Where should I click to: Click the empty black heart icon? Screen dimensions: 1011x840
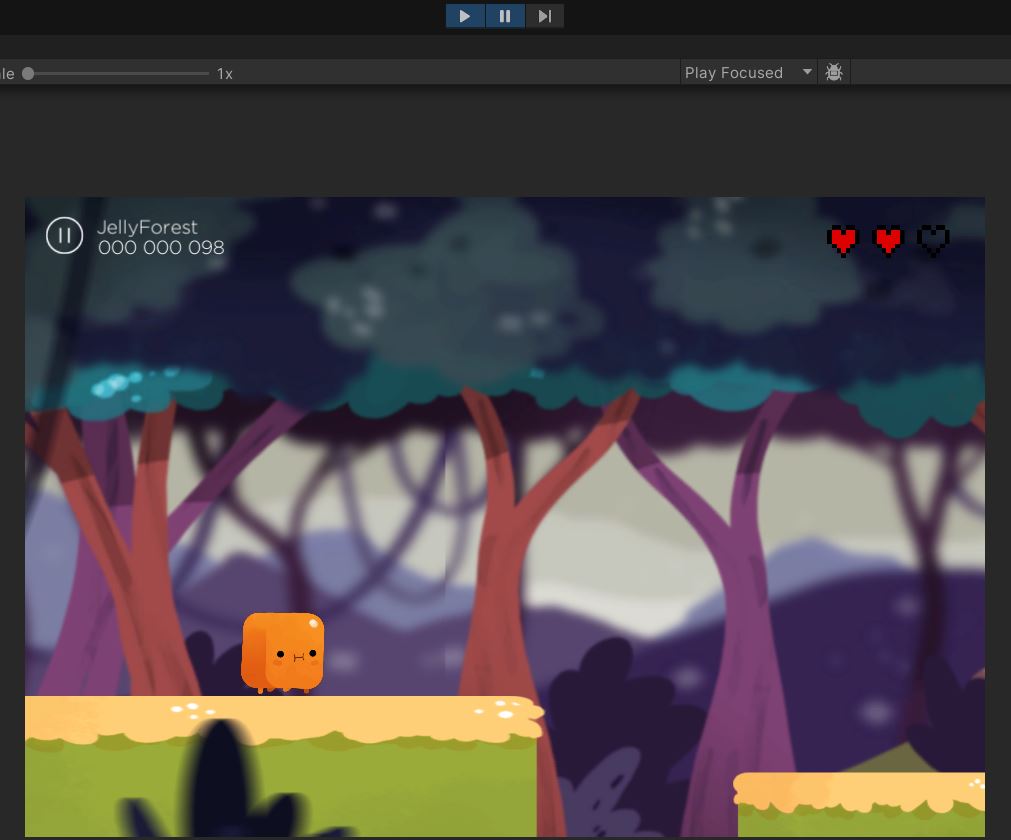click(933, 240)
